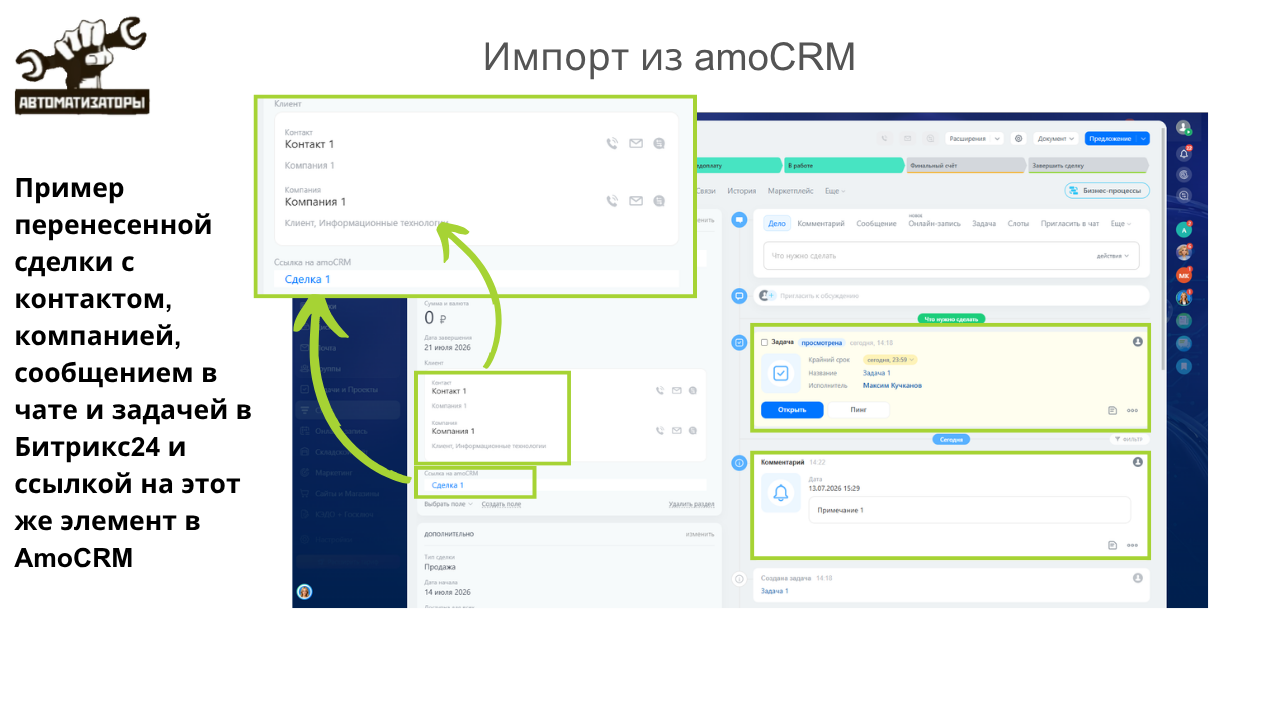
Task: Open the profile avatar atop the right sidebar
Action: coord(1183,127)
